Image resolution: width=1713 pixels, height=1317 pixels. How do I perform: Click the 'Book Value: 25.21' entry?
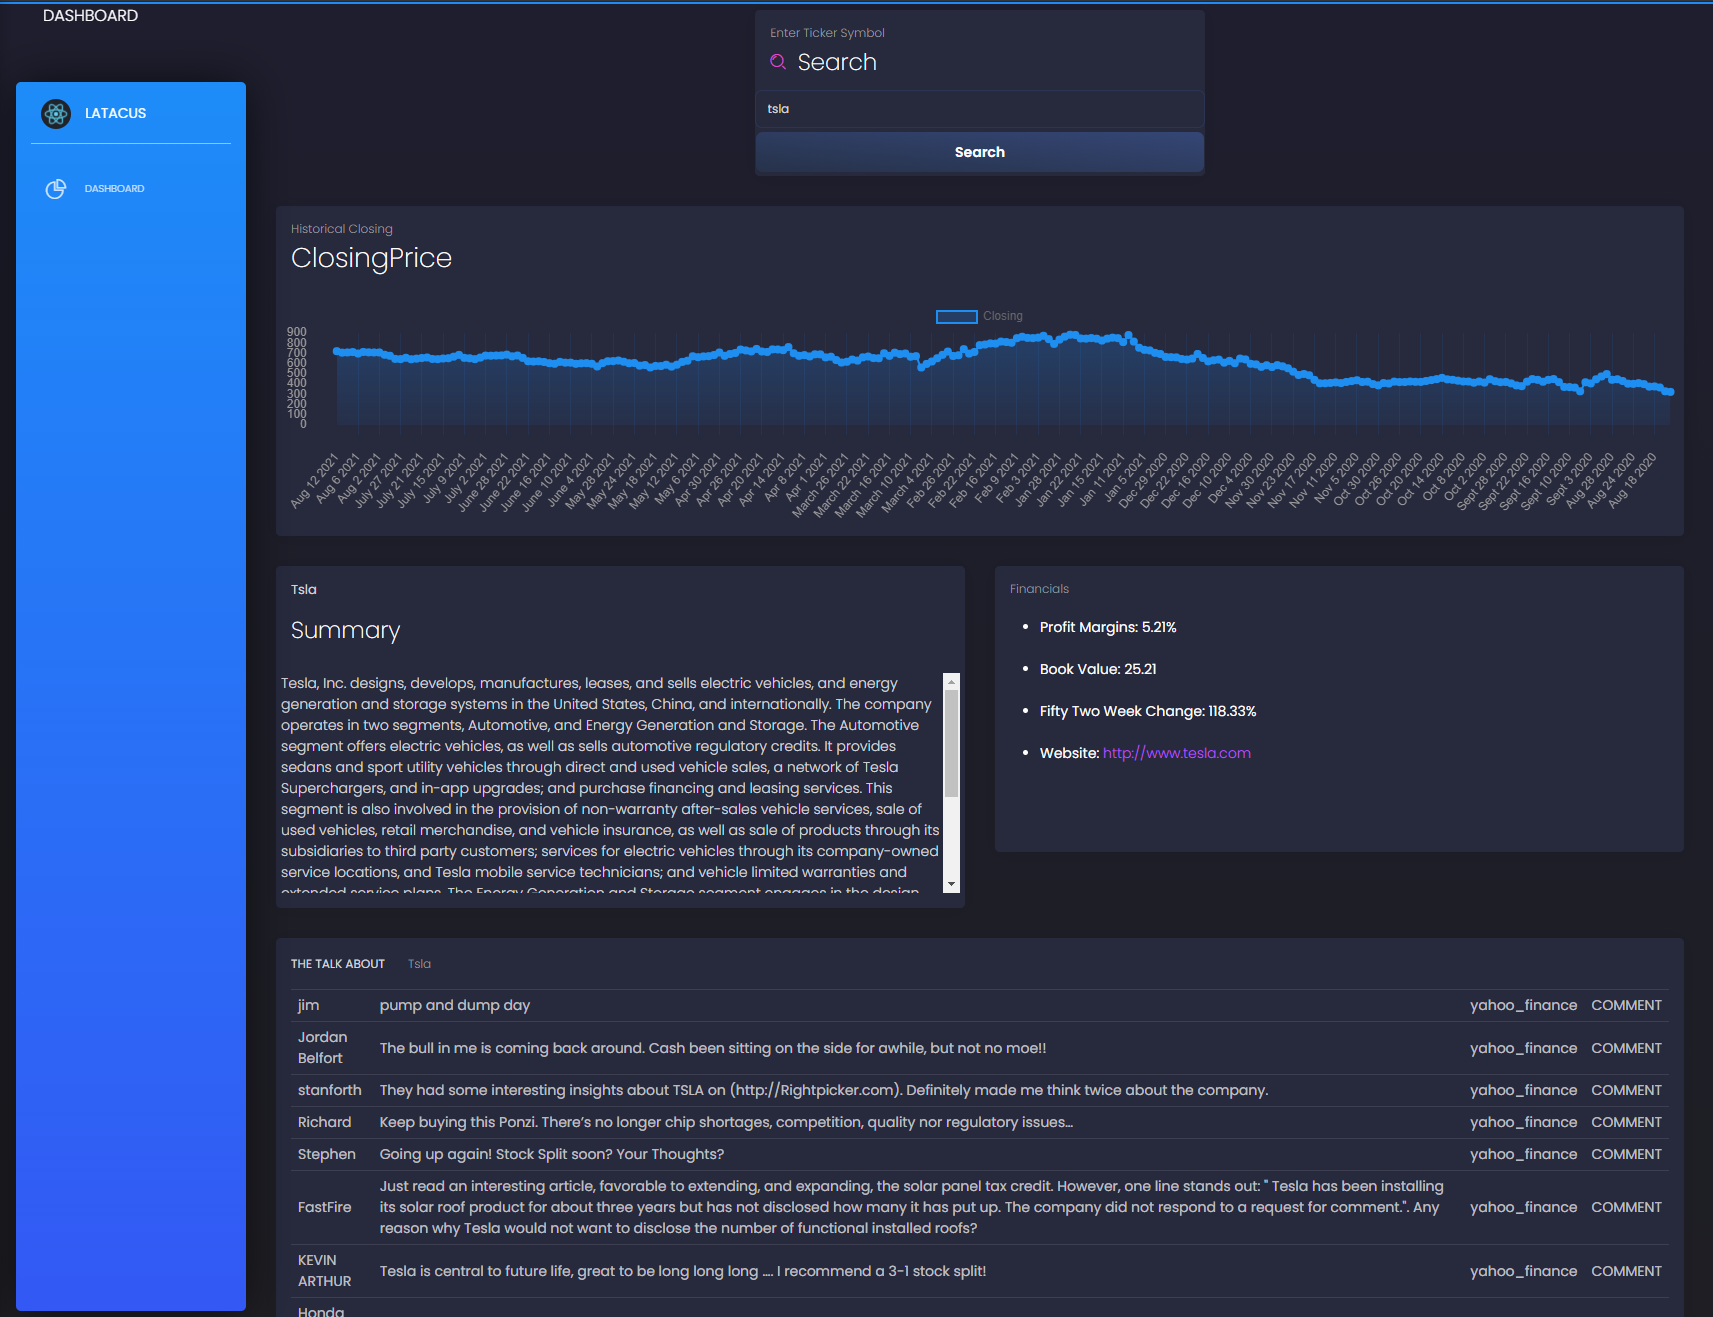(x=1098, y=669)
